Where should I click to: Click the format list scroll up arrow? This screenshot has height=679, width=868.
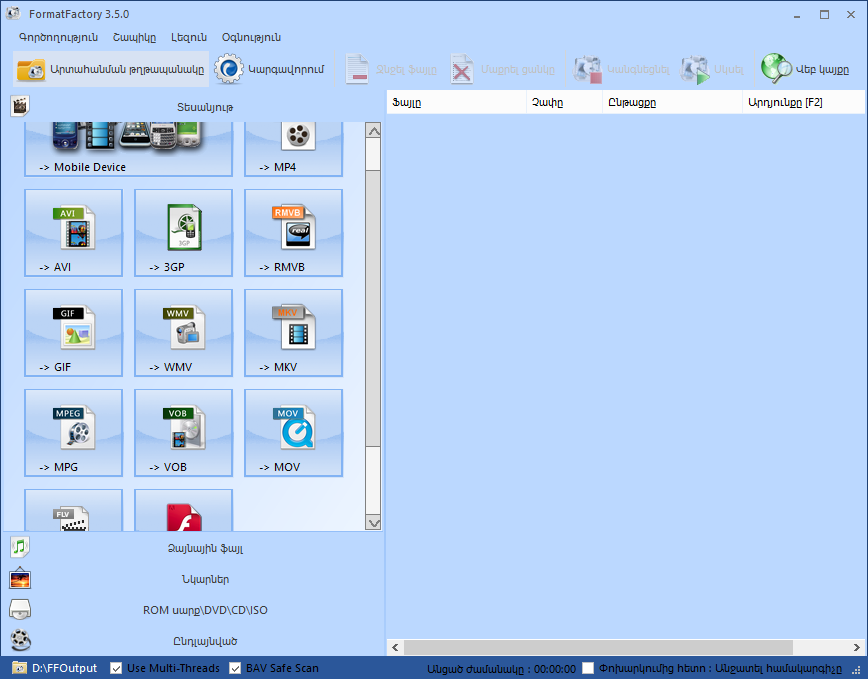coord(374,131)
